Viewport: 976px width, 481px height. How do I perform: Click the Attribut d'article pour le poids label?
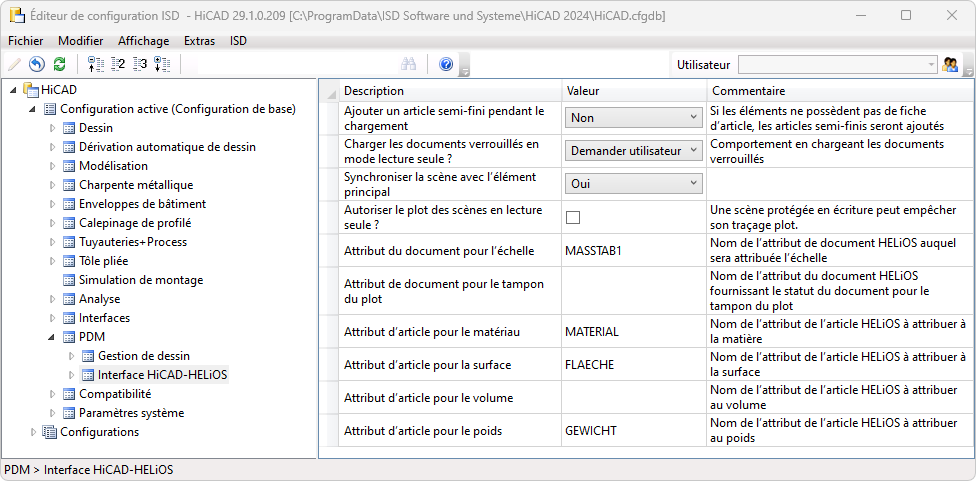click(423, 431)
